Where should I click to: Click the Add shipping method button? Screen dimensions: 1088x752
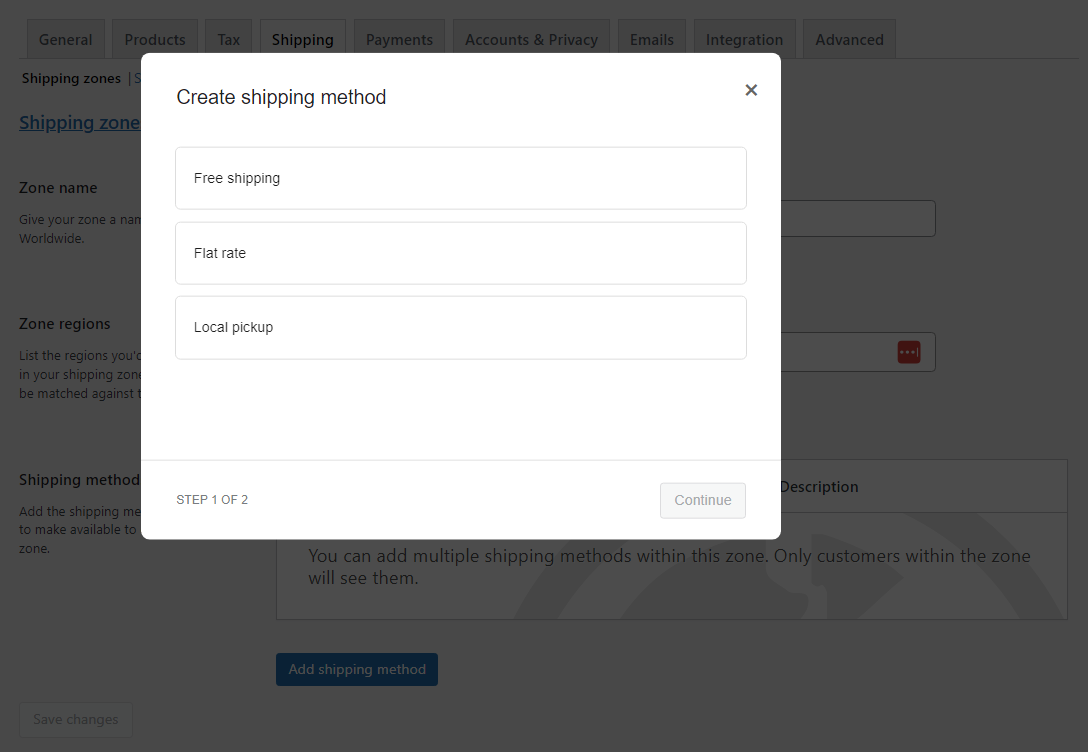click(x=356, y=669)
